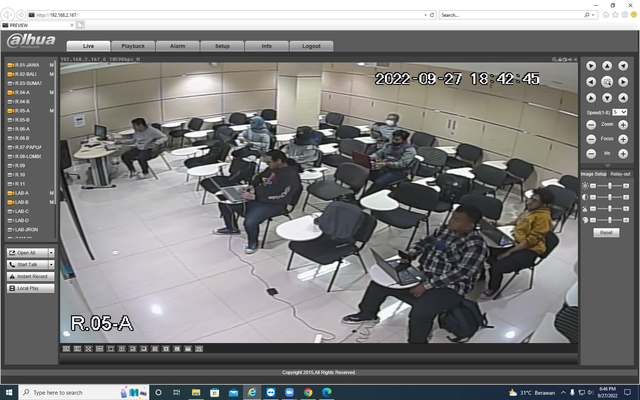Switch to the Live tab
The height and width of the screenshot is (400, 640).
88,46
